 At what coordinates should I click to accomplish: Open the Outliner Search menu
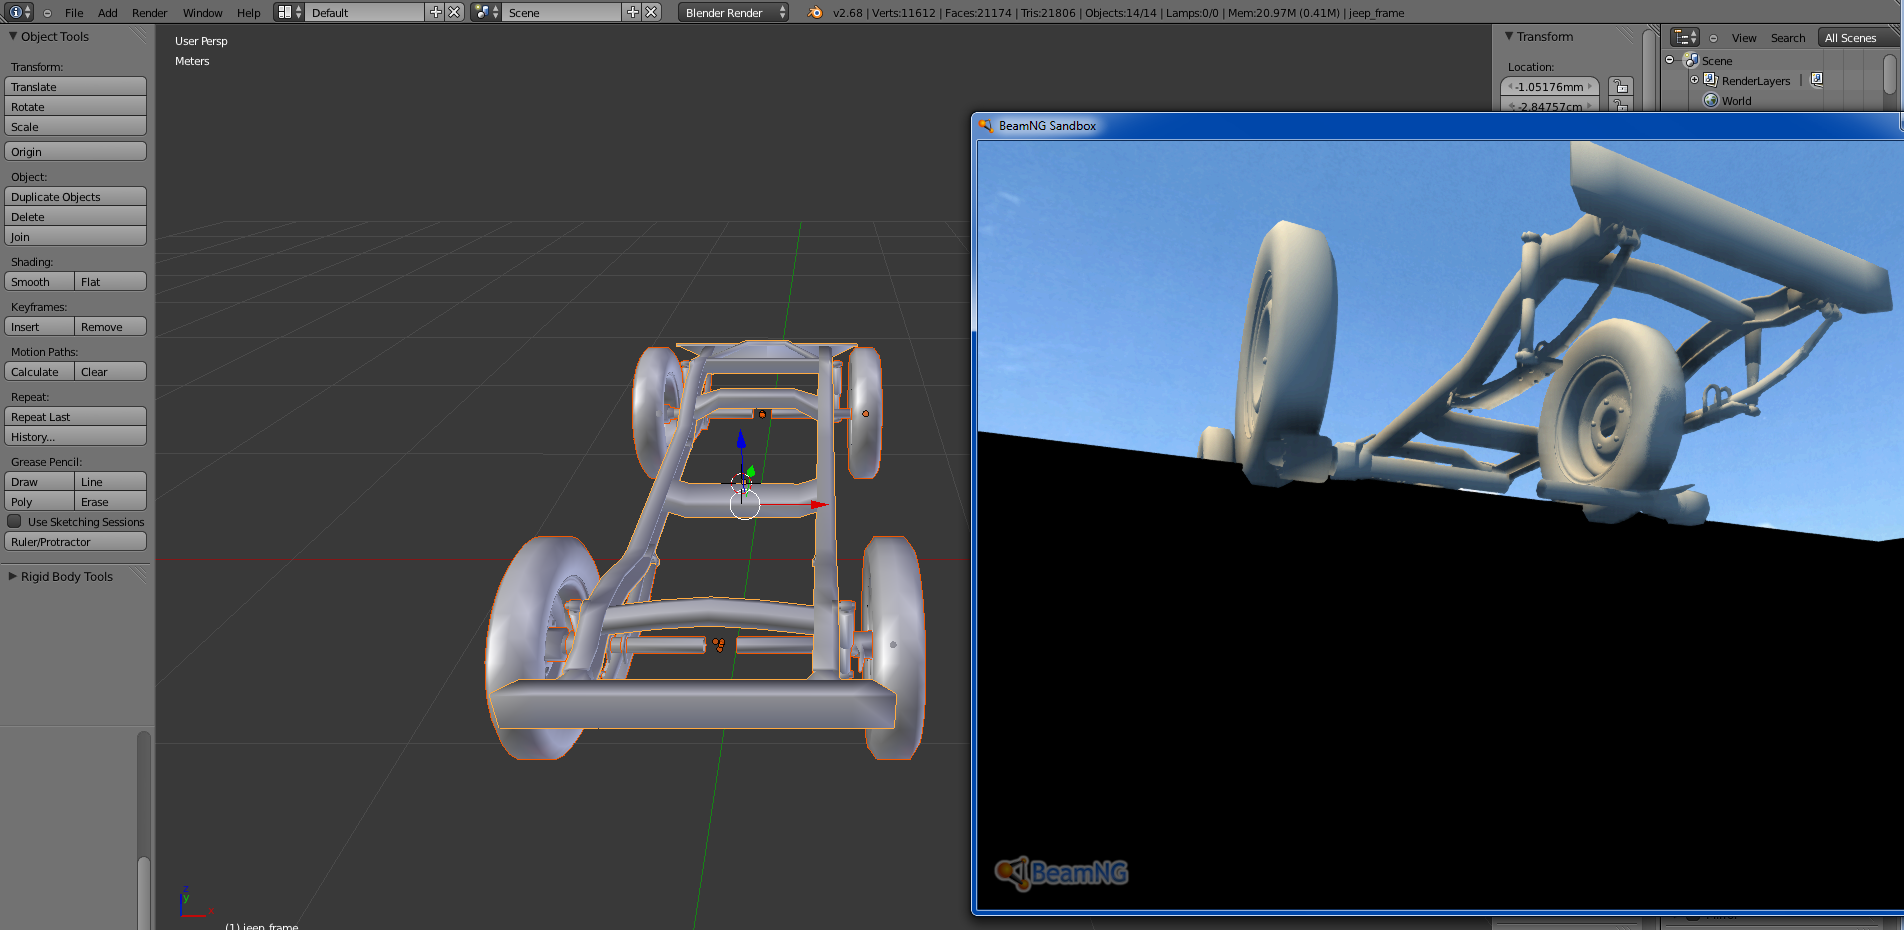[x=1788, y=38]
